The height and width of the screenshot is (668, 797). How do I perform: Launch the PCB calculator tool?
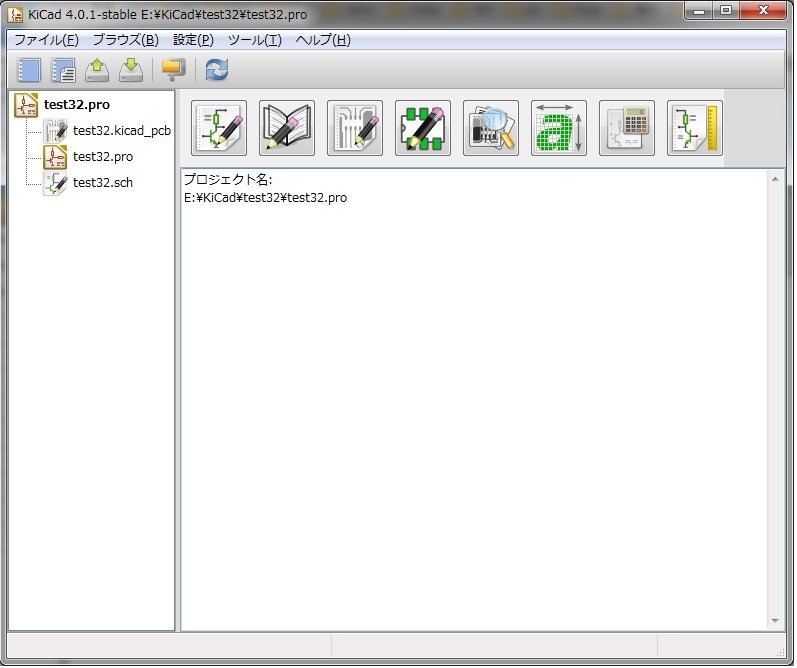click(627, 128)
